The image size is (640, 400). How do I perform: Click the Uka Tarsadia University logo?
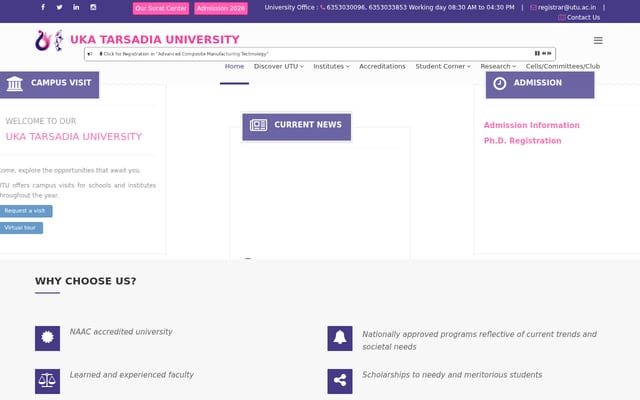[x=49, y=40]
